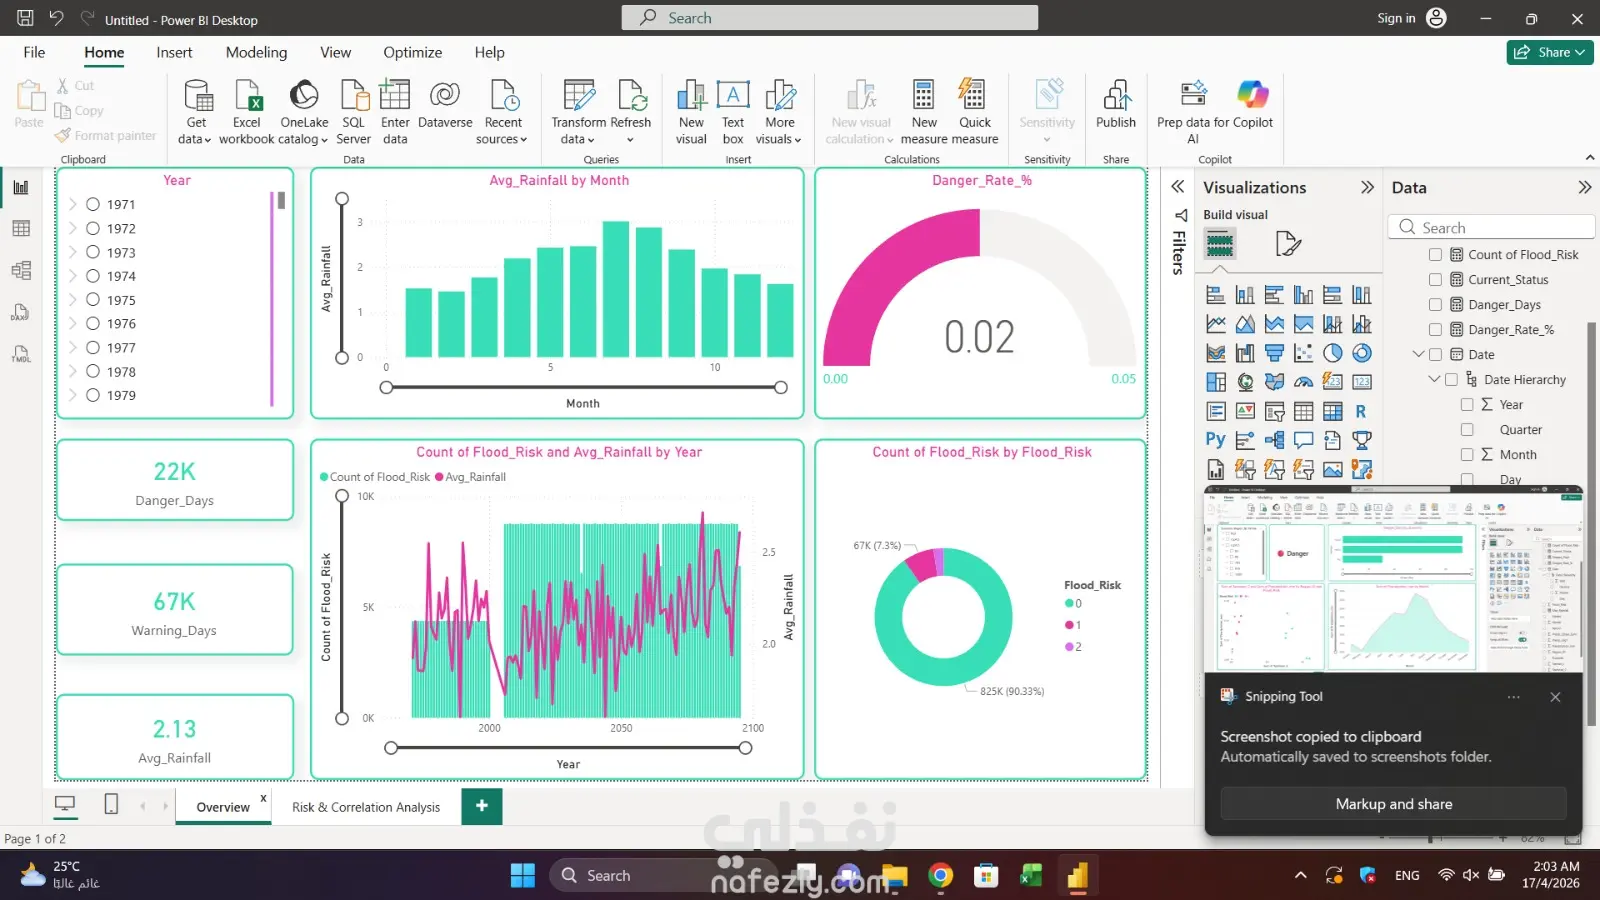Pick the scatter chart visual
The width and height of the screenshot is (1600, 900).
point(1303,353)
